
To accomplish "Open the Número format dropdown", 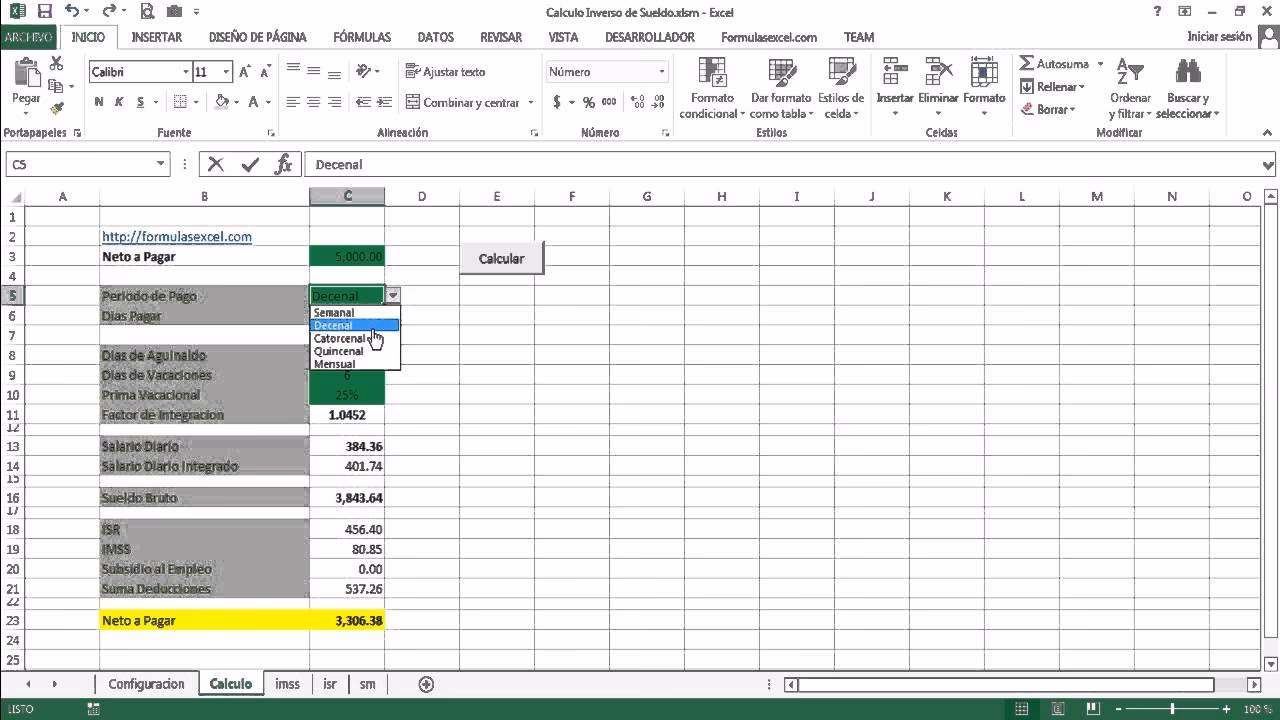I will coord(661,72).
